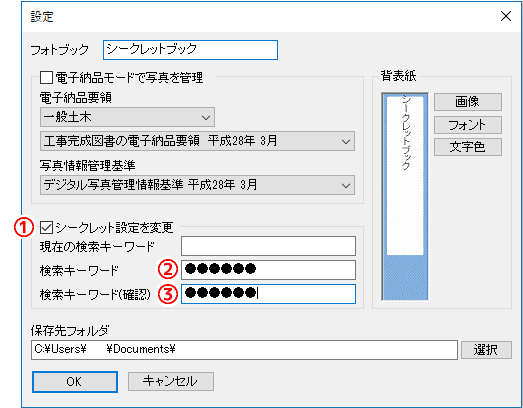The image size is (523, 408).
Task: Click blue lower area of spine preview
Action: pyautogui.click(x=405, y=278)
